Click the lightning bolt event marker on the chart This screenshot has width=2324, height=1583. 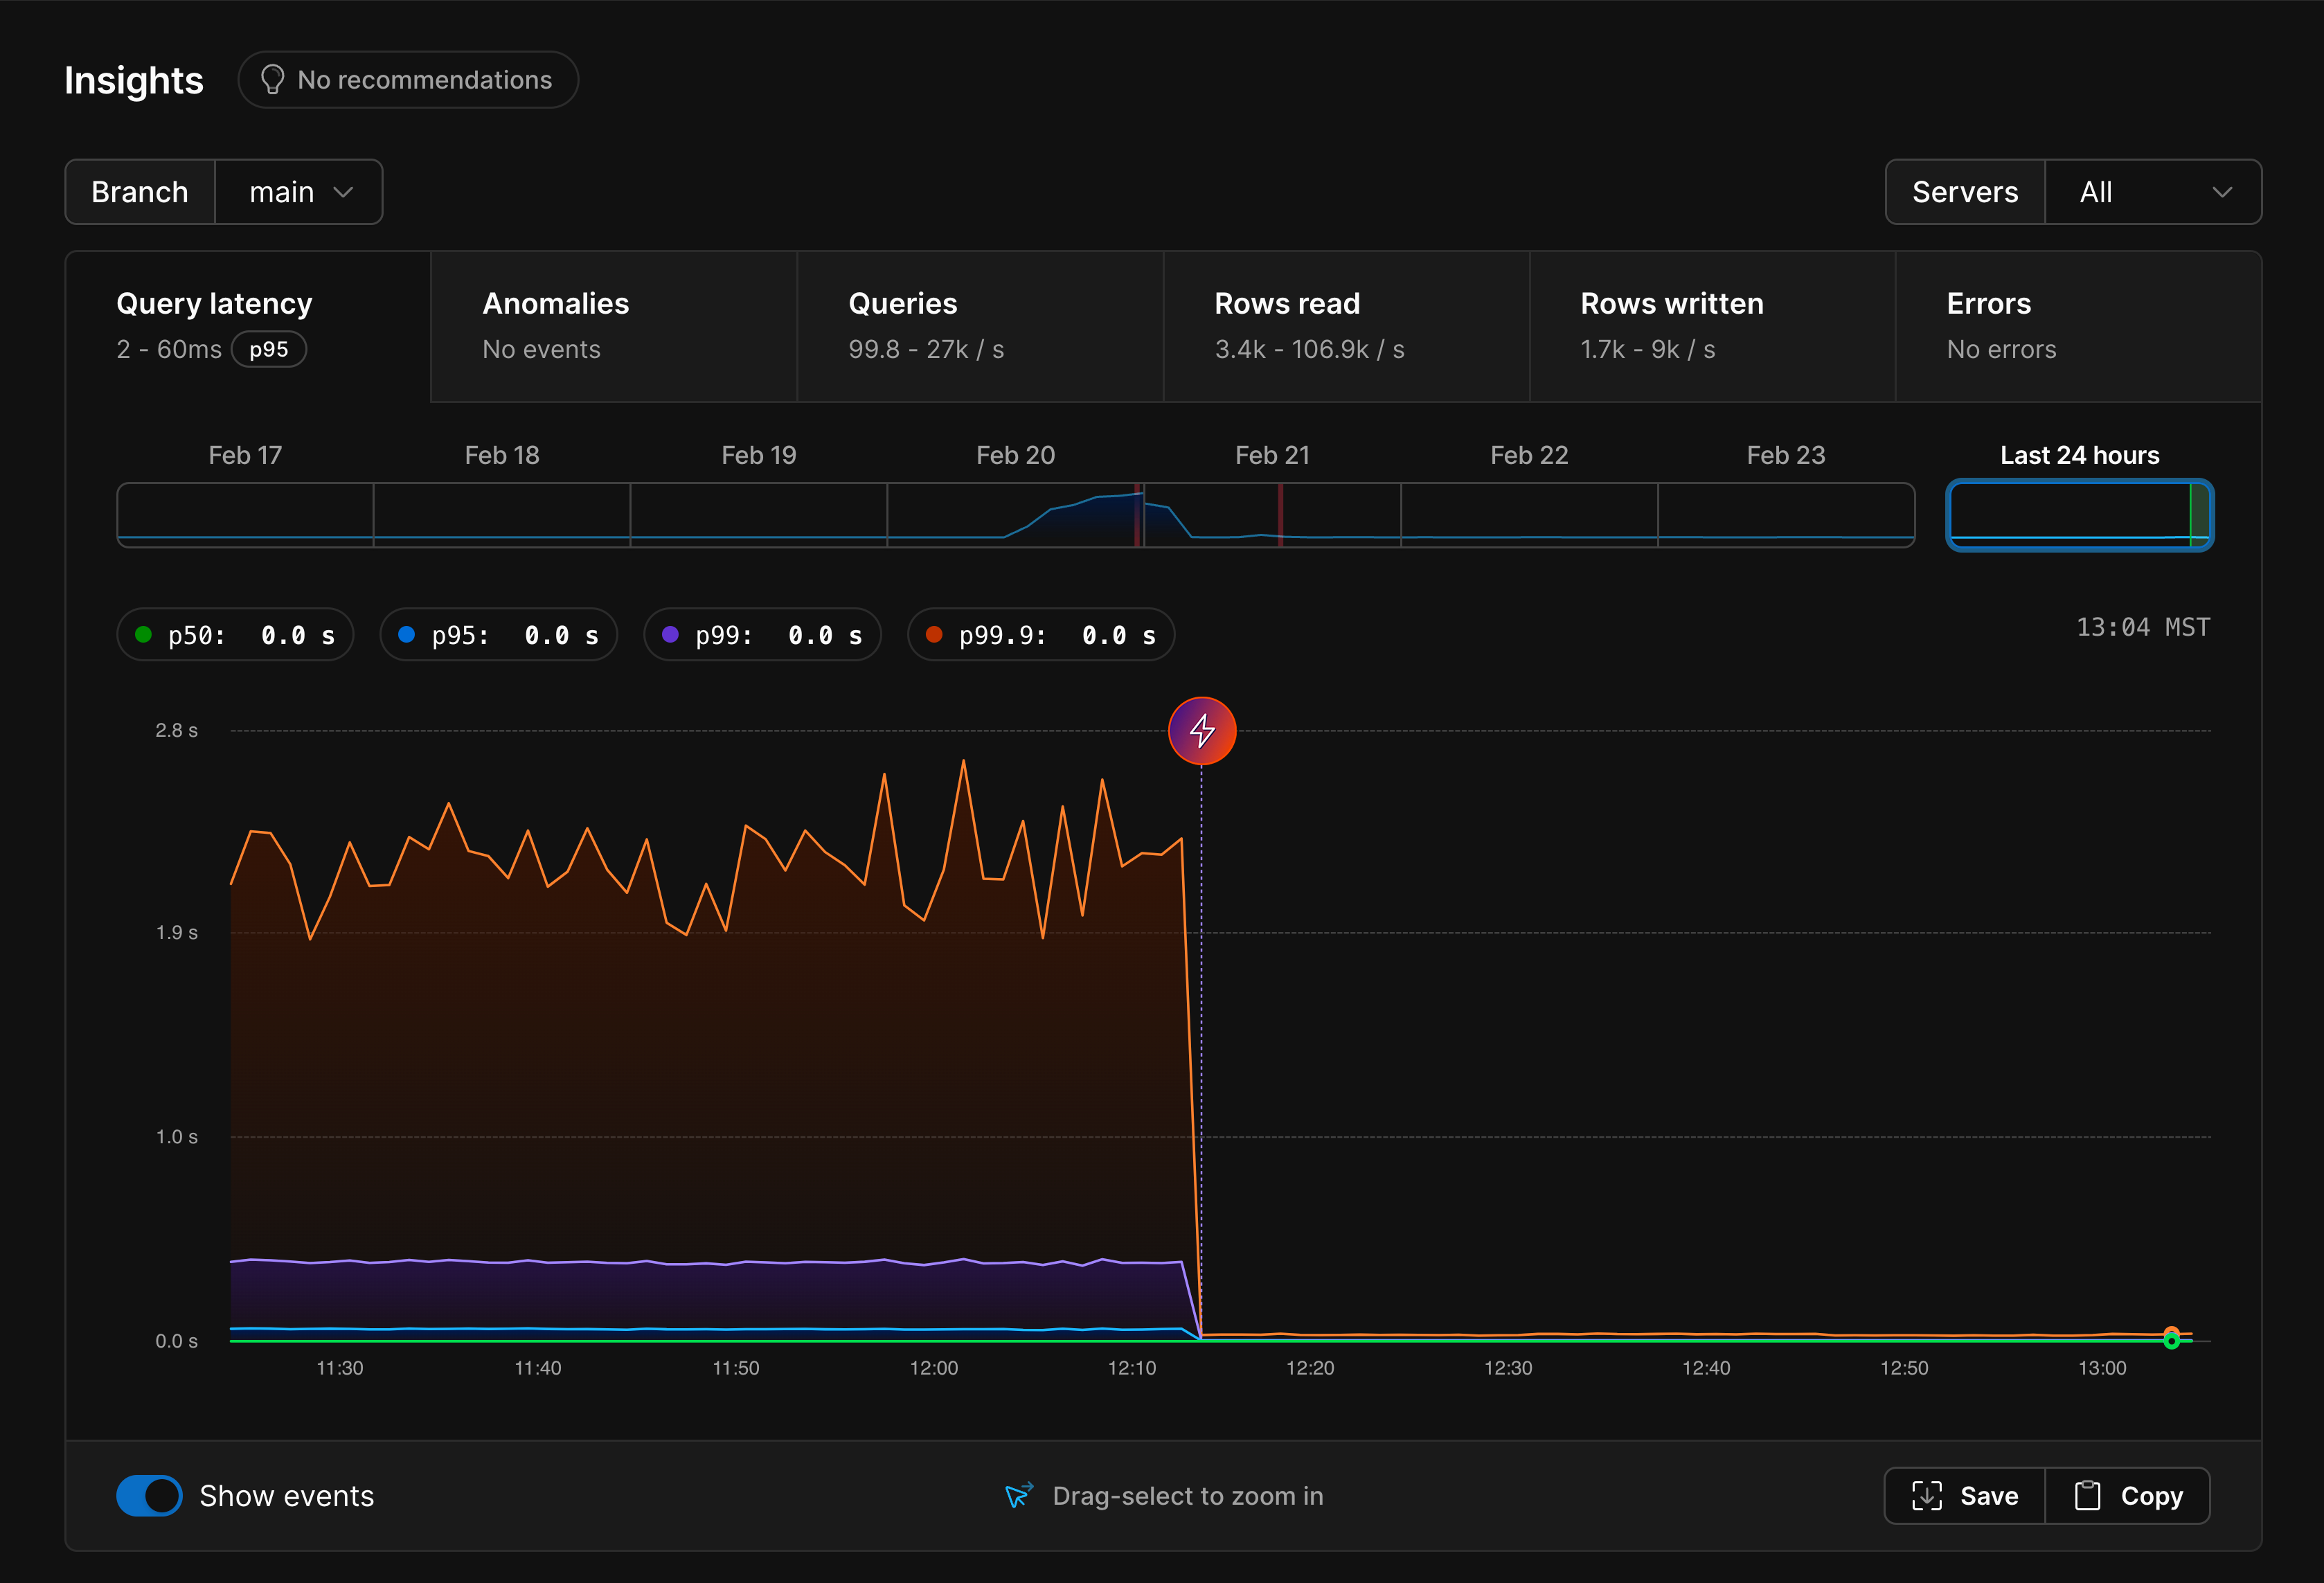point(1201,731)
